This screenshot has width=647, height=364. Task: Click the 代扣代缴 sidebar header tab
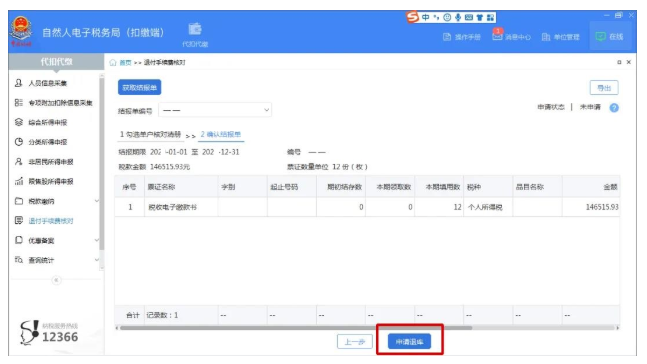click(x=57, y=62)
